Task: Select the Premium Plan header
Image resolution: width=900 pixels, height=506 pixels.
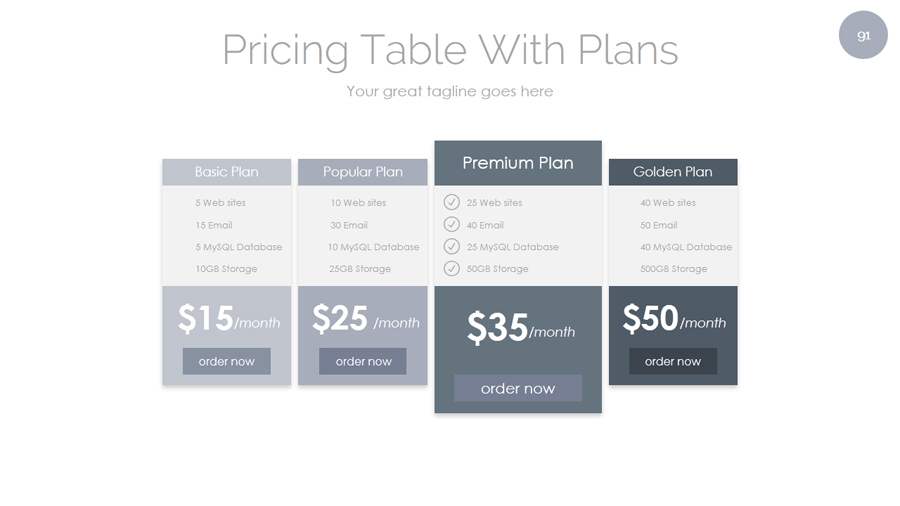Action: (x=518, y=163)
